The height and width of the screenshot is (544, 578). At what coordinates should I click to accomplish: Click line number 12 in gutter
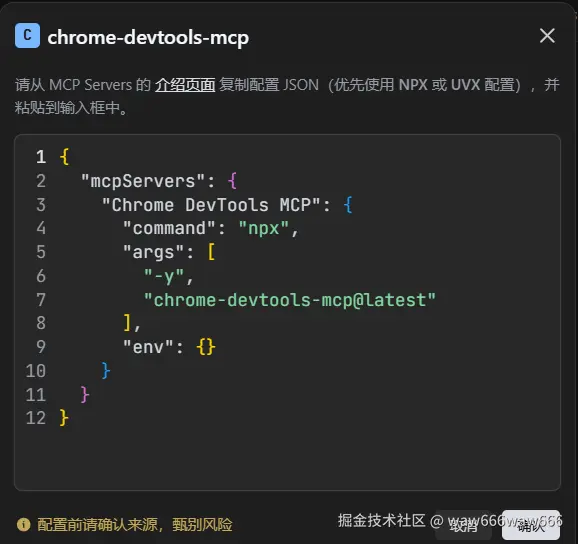(36, 418)
